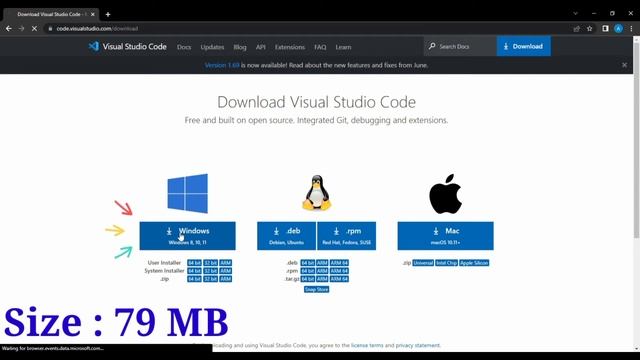
Task: Click the Windows logo image
Action: [x=187, y=193]
